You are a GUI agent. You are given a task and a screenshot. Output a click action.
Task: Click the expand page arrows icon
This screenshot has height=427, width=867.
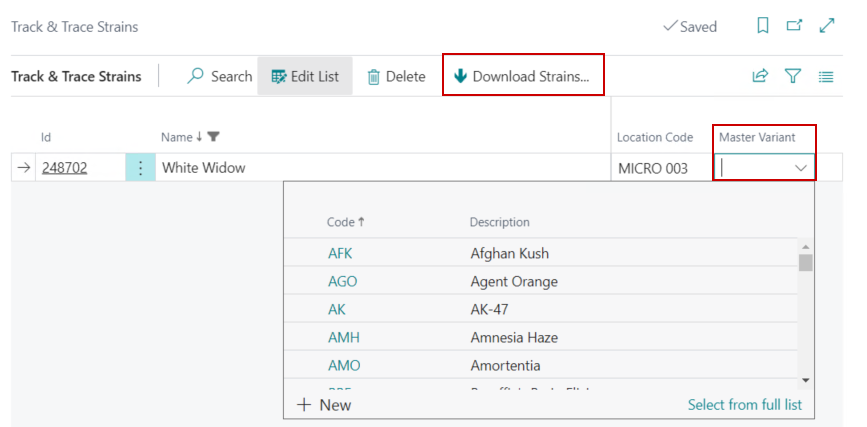[827, 27]
